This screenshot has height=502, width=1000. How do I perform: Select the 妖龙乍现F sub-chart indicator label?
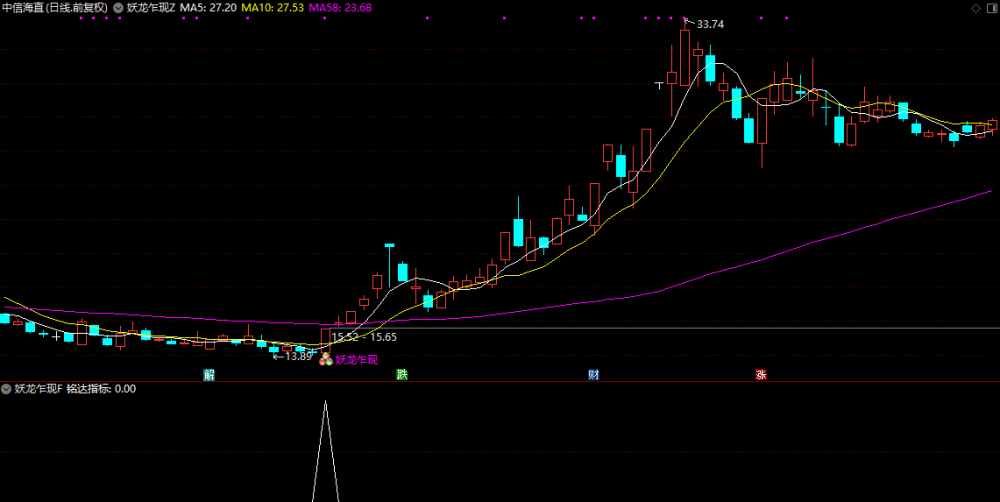(x=38, y=388)
